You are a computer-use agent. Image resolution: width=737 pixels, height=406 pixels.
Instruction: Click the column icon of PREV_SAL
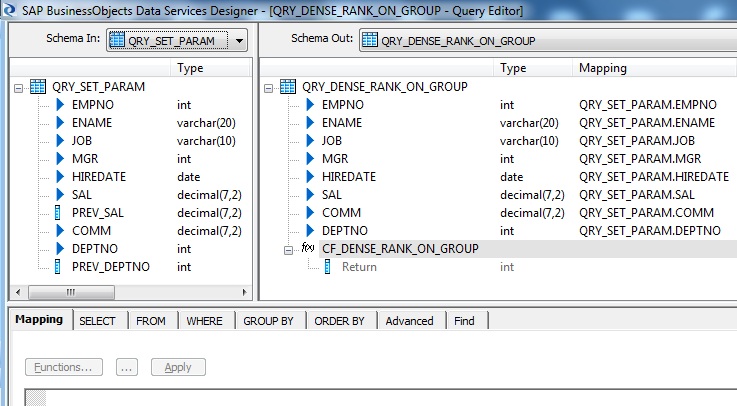coord(58,213)
